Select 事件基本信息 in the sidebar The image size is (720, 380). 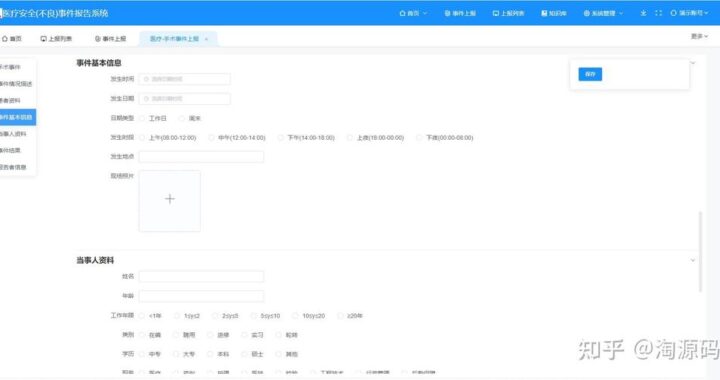tap(17, 117)
